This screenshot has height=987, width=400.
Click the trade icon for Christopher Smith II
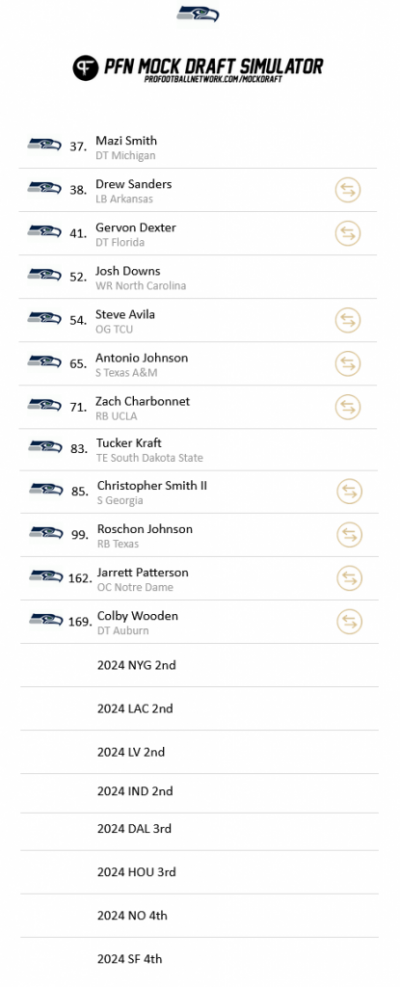(350, 492)
